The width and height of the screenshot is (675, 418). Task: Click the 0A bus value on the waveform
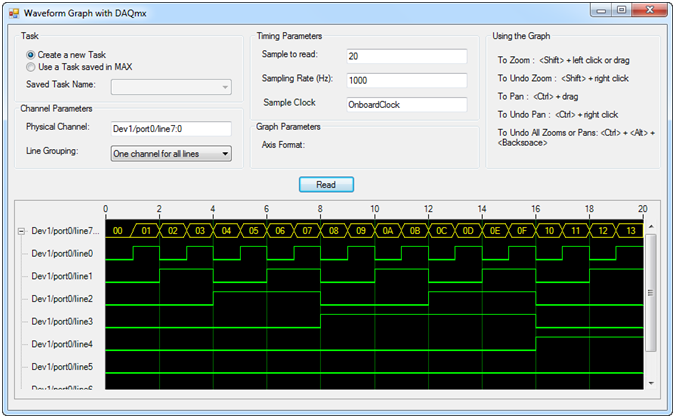[x=388, y=231]
